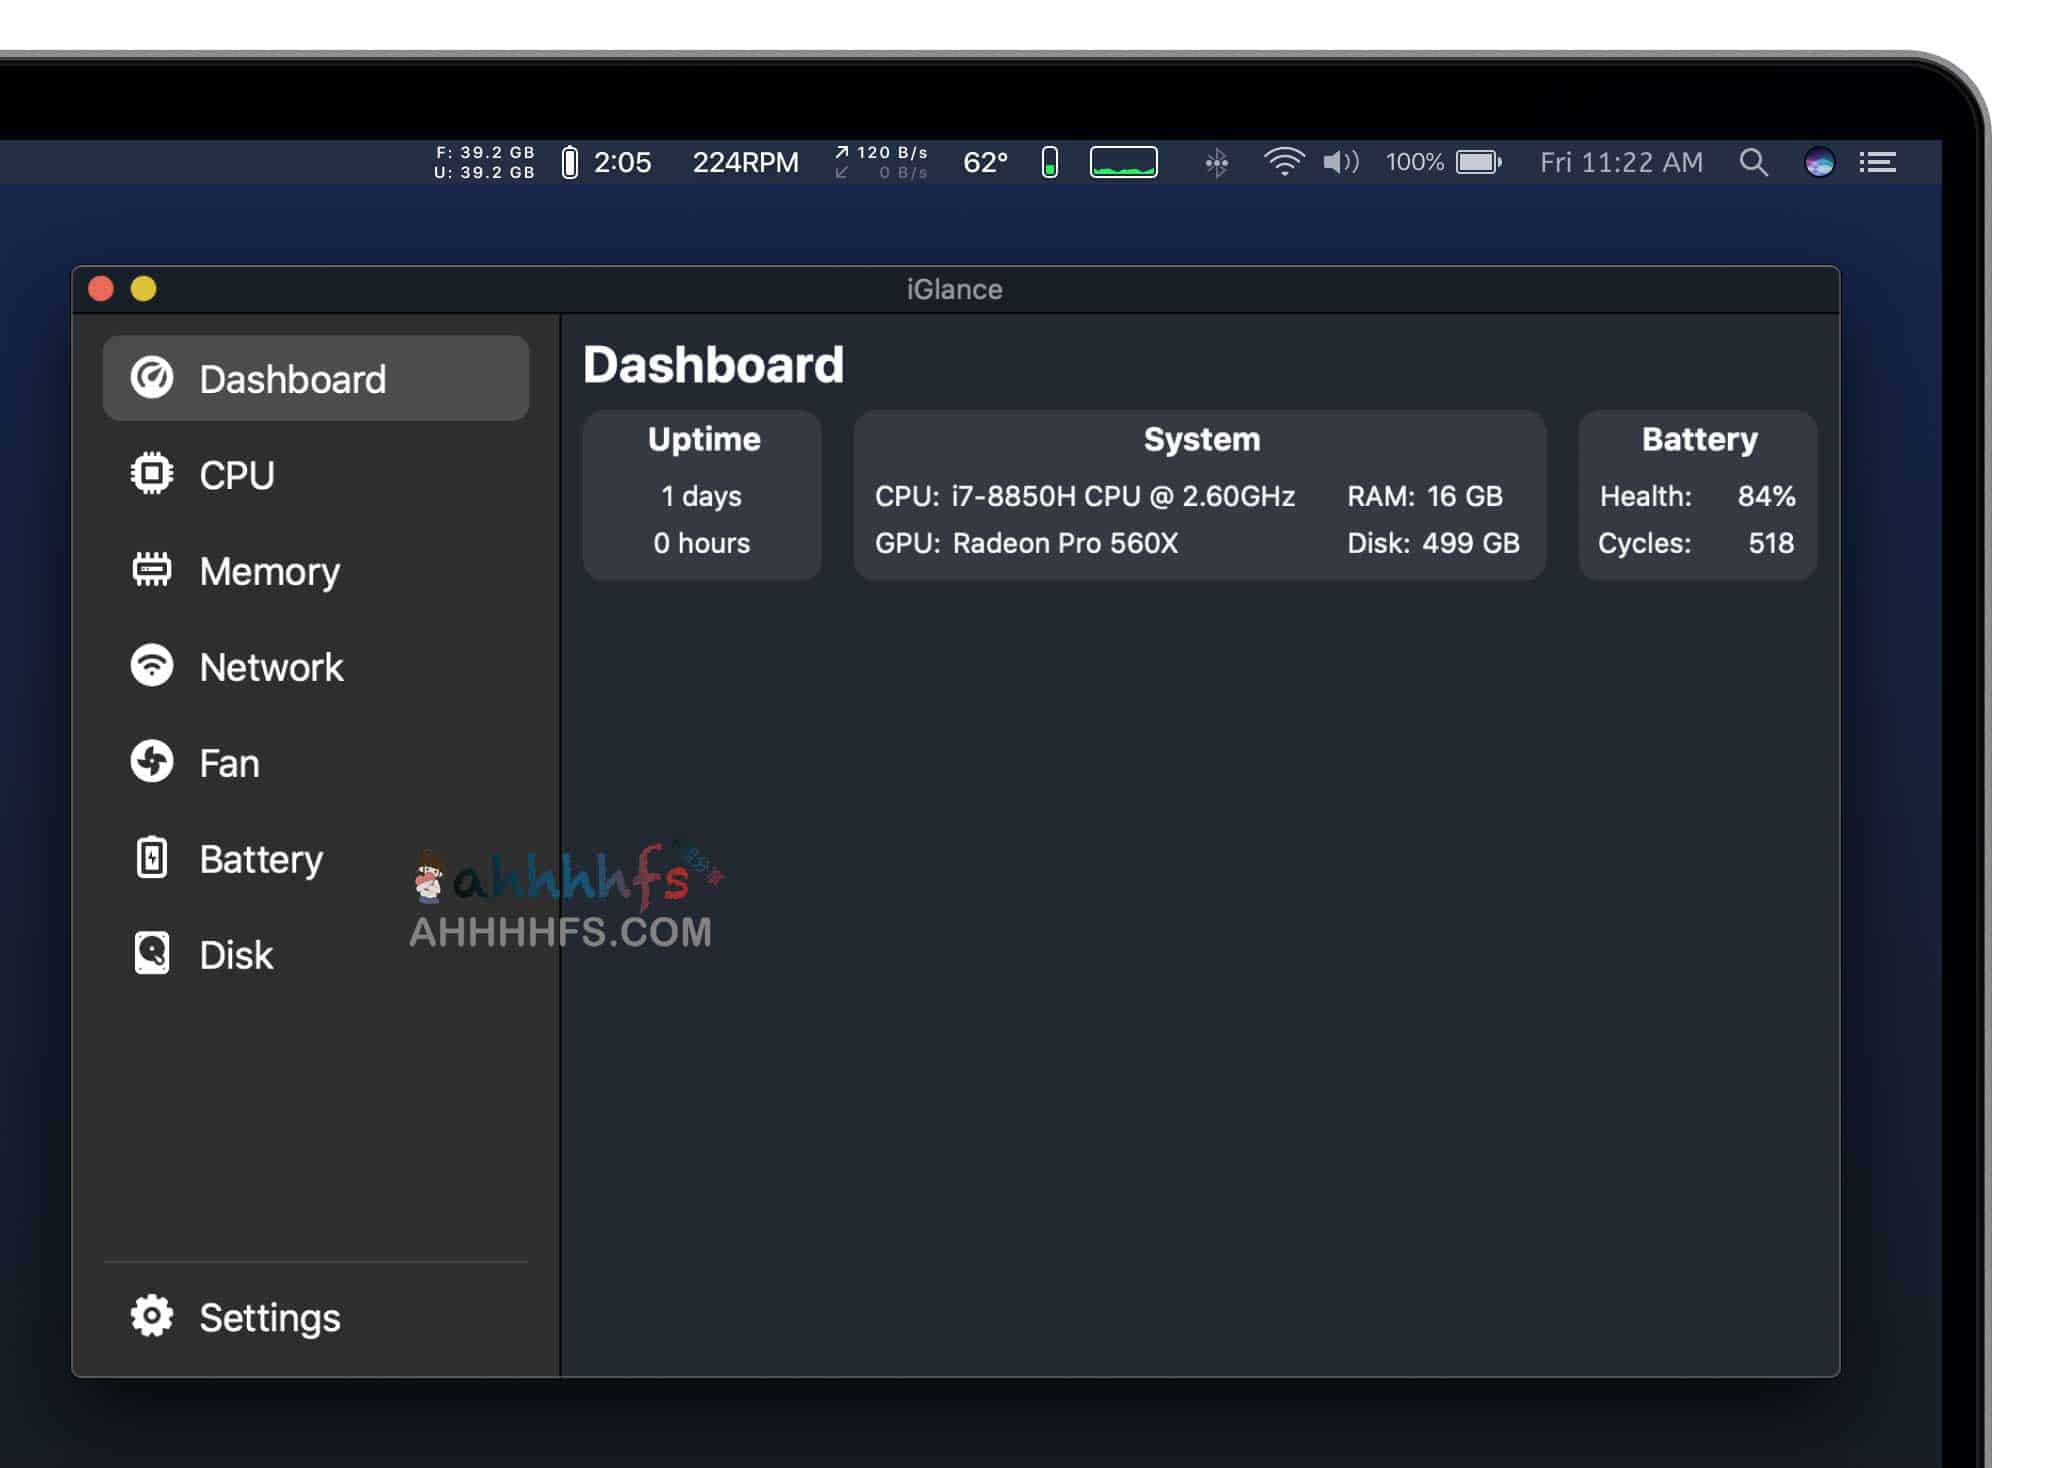The height and width of the screenshot is (1468, 2058).
Task: Click the macOS menu bar clock
Action: pyautogui.click(x=1624, y=160)
